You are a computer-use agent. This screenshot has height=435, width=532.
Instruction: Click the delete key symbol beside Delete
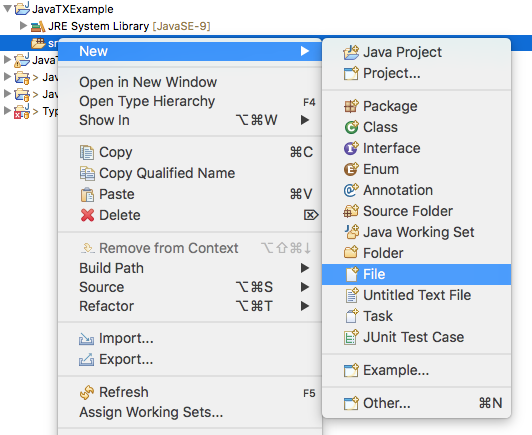pyautogui.click(x=311, y=215)
